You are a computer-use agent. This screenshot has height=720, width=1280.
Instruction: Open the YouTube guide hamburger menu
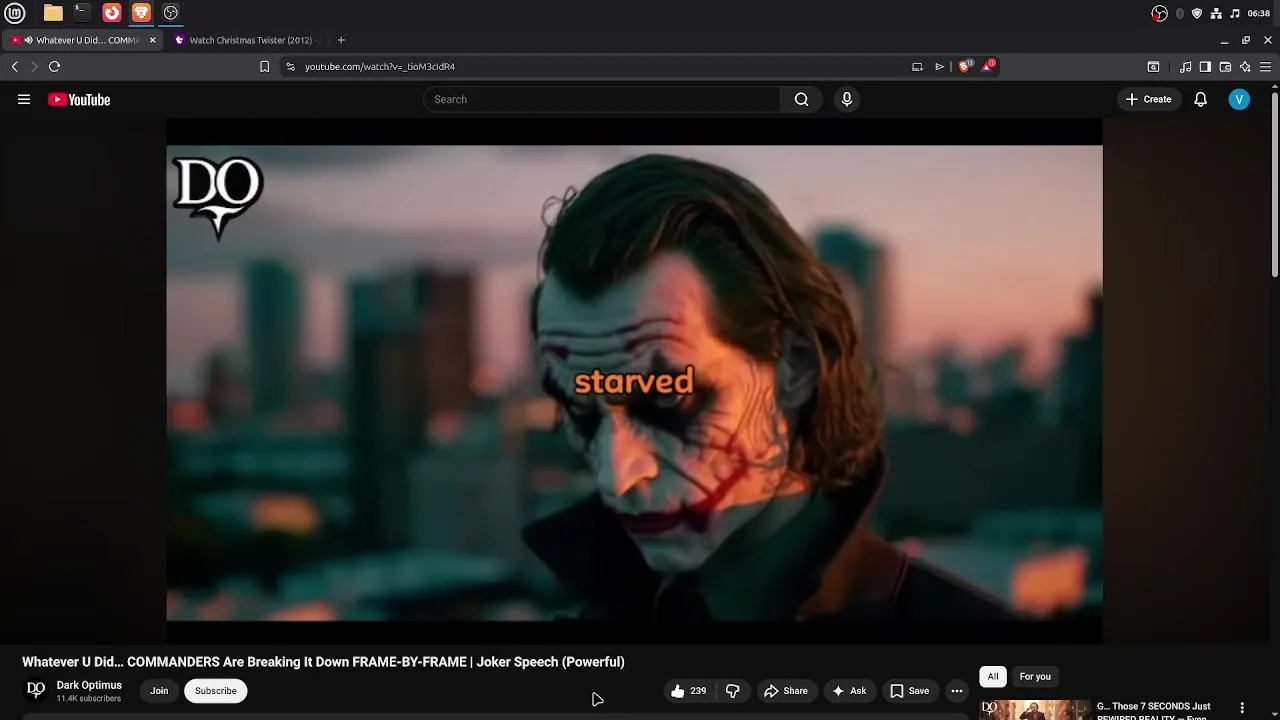[x=24, y=99]
